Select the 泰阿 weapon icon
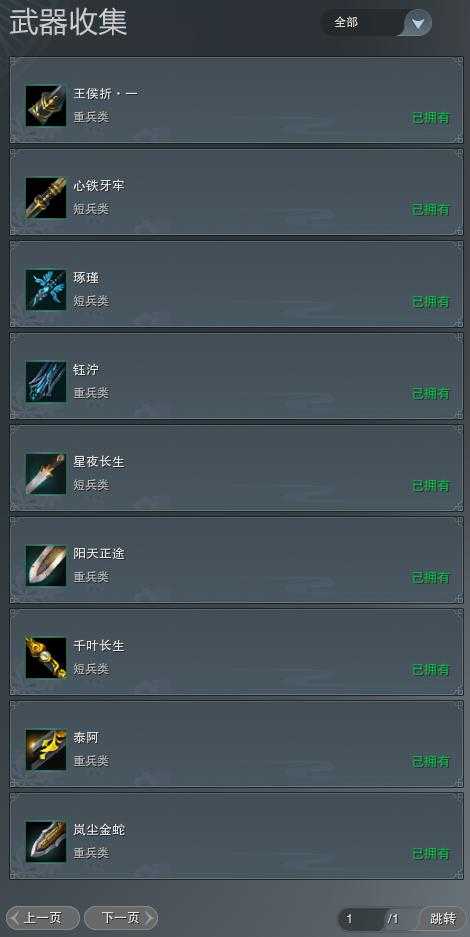 coord(45,749)
